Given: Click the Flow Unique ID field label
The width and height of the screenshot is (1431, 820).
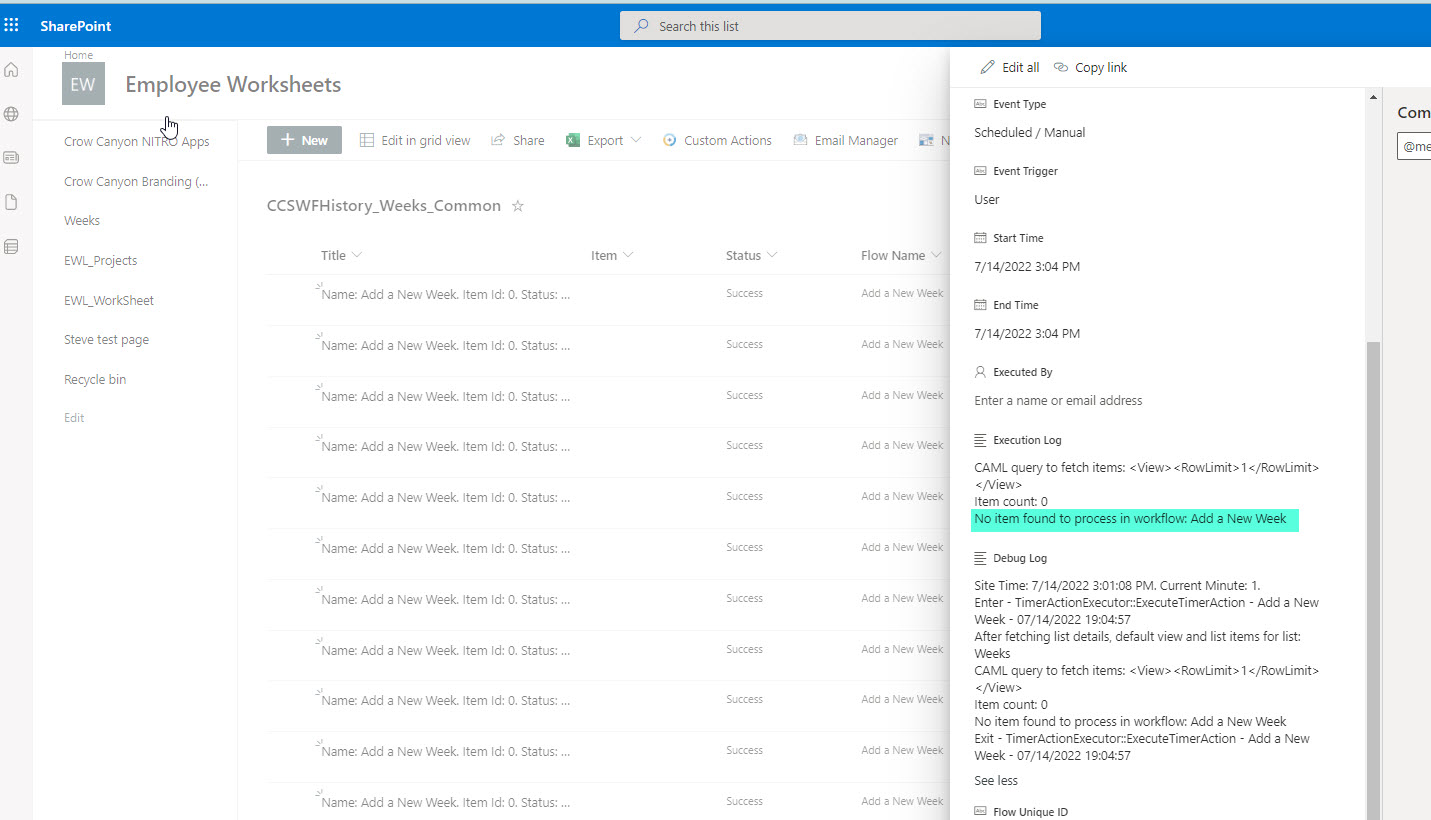Looking at the screenshot, I should [x=1030, y=812].
